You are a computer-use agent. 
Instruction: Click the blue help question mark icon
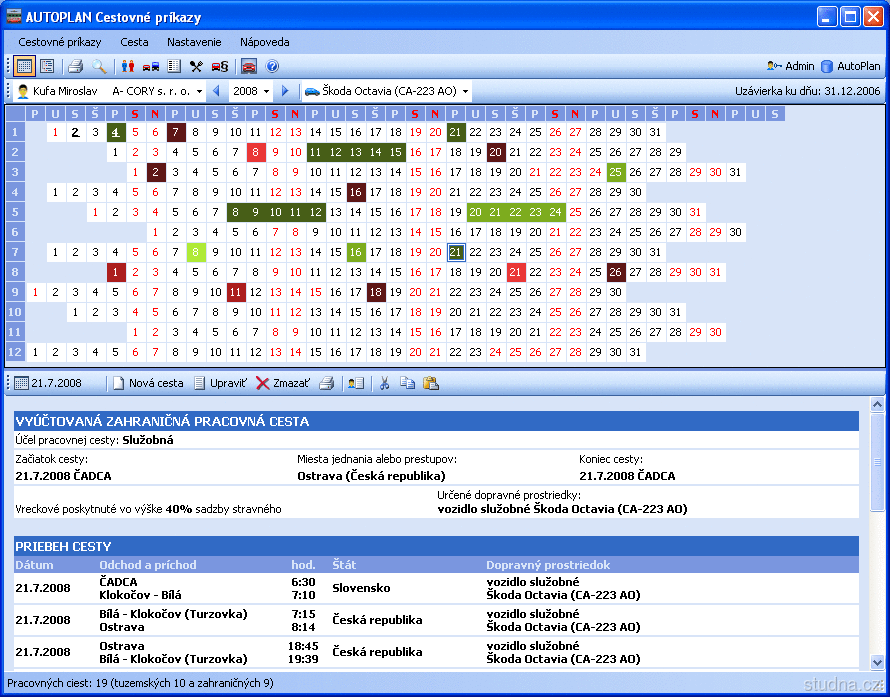272,66
